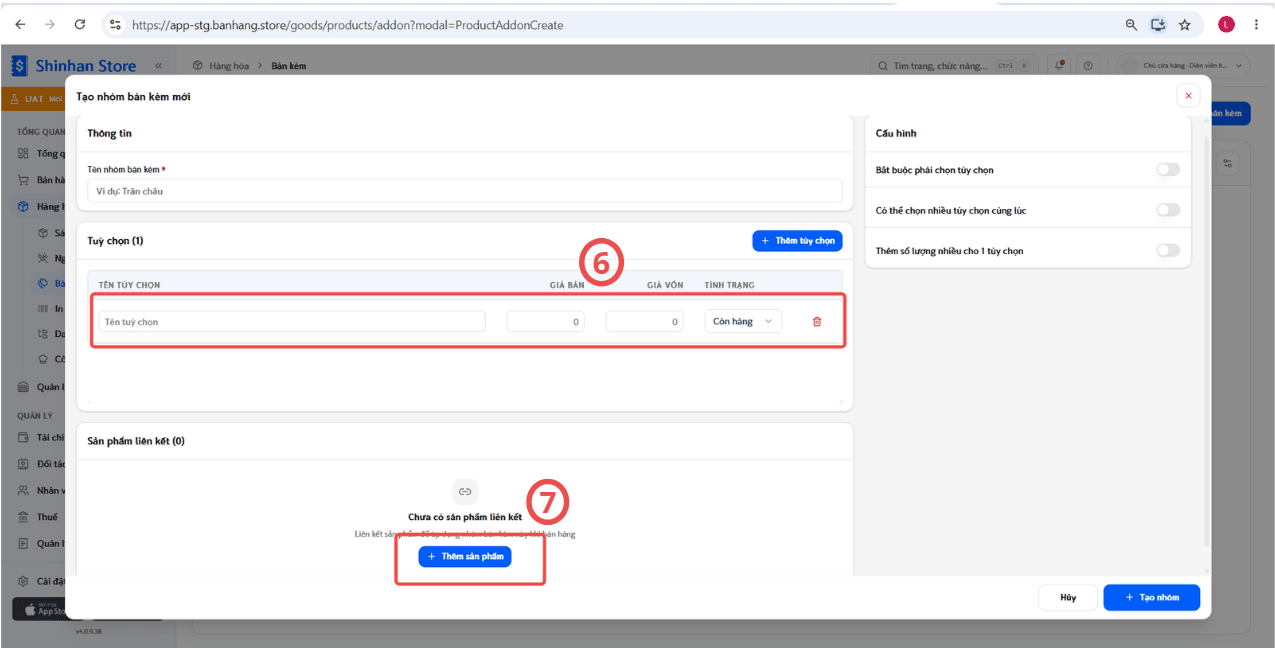Go back using the browser back arrow
Screen dimensions: 1275x648
[20, 25]
